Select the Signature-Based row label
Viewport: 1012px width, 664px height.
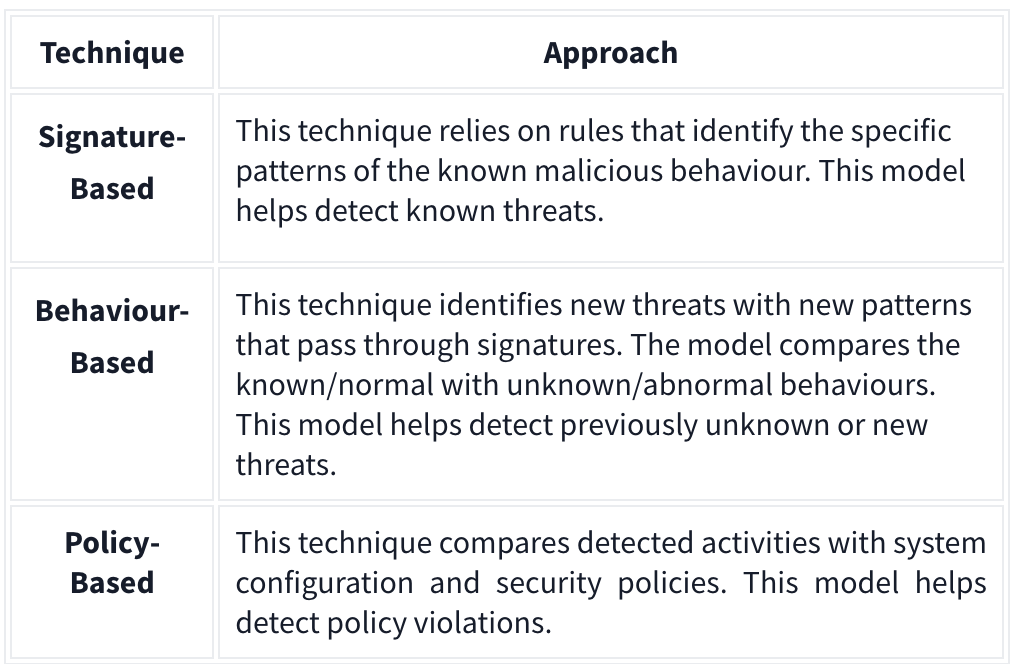point(112,163)
